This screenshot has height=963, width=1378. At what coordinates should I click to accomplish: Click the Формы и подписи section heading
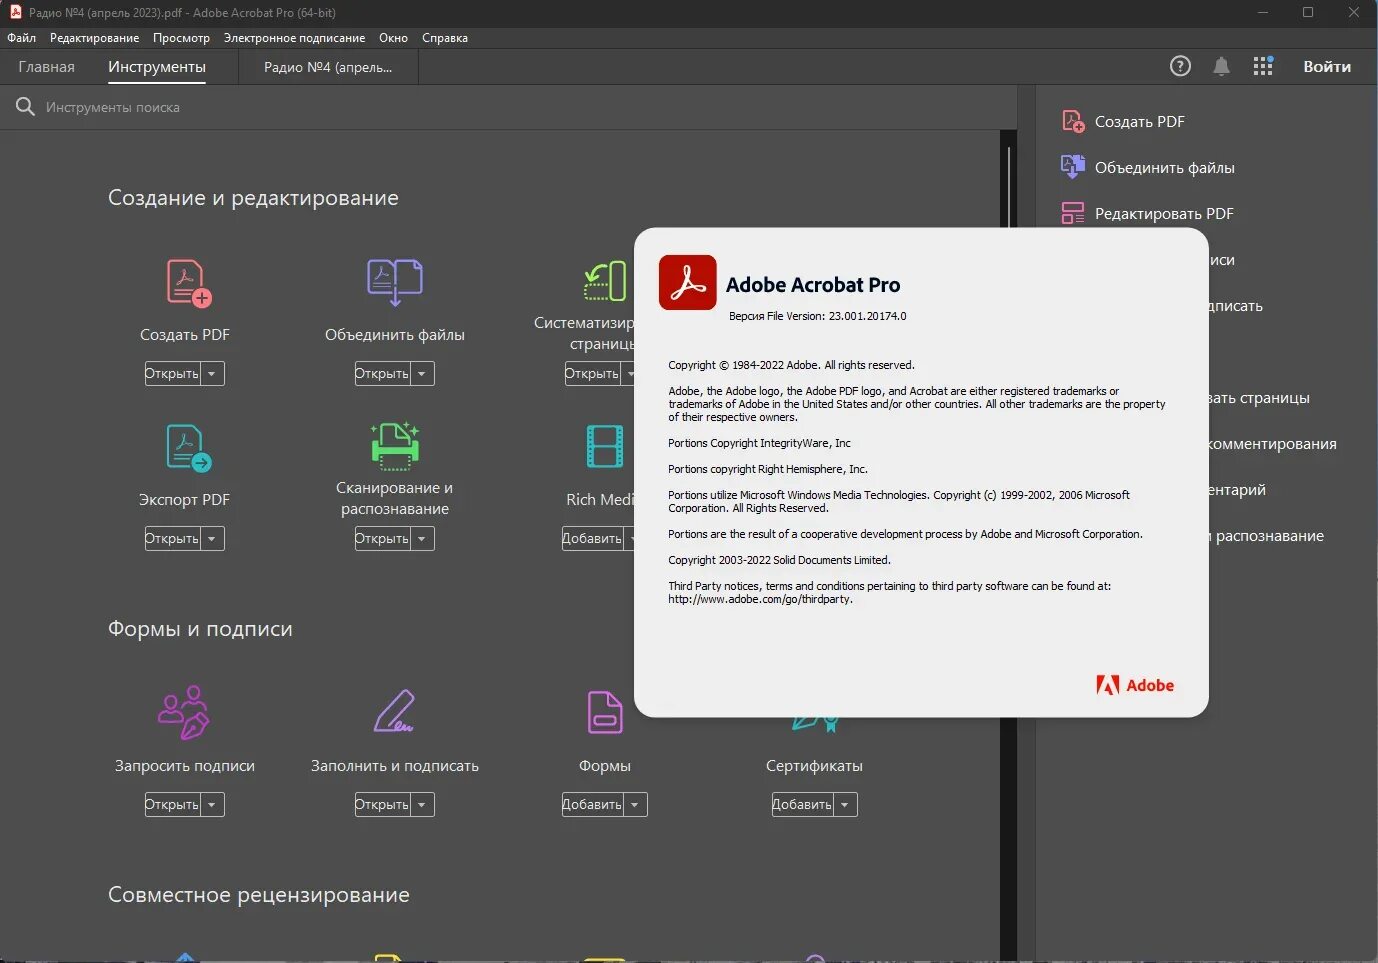pos(200,629)
